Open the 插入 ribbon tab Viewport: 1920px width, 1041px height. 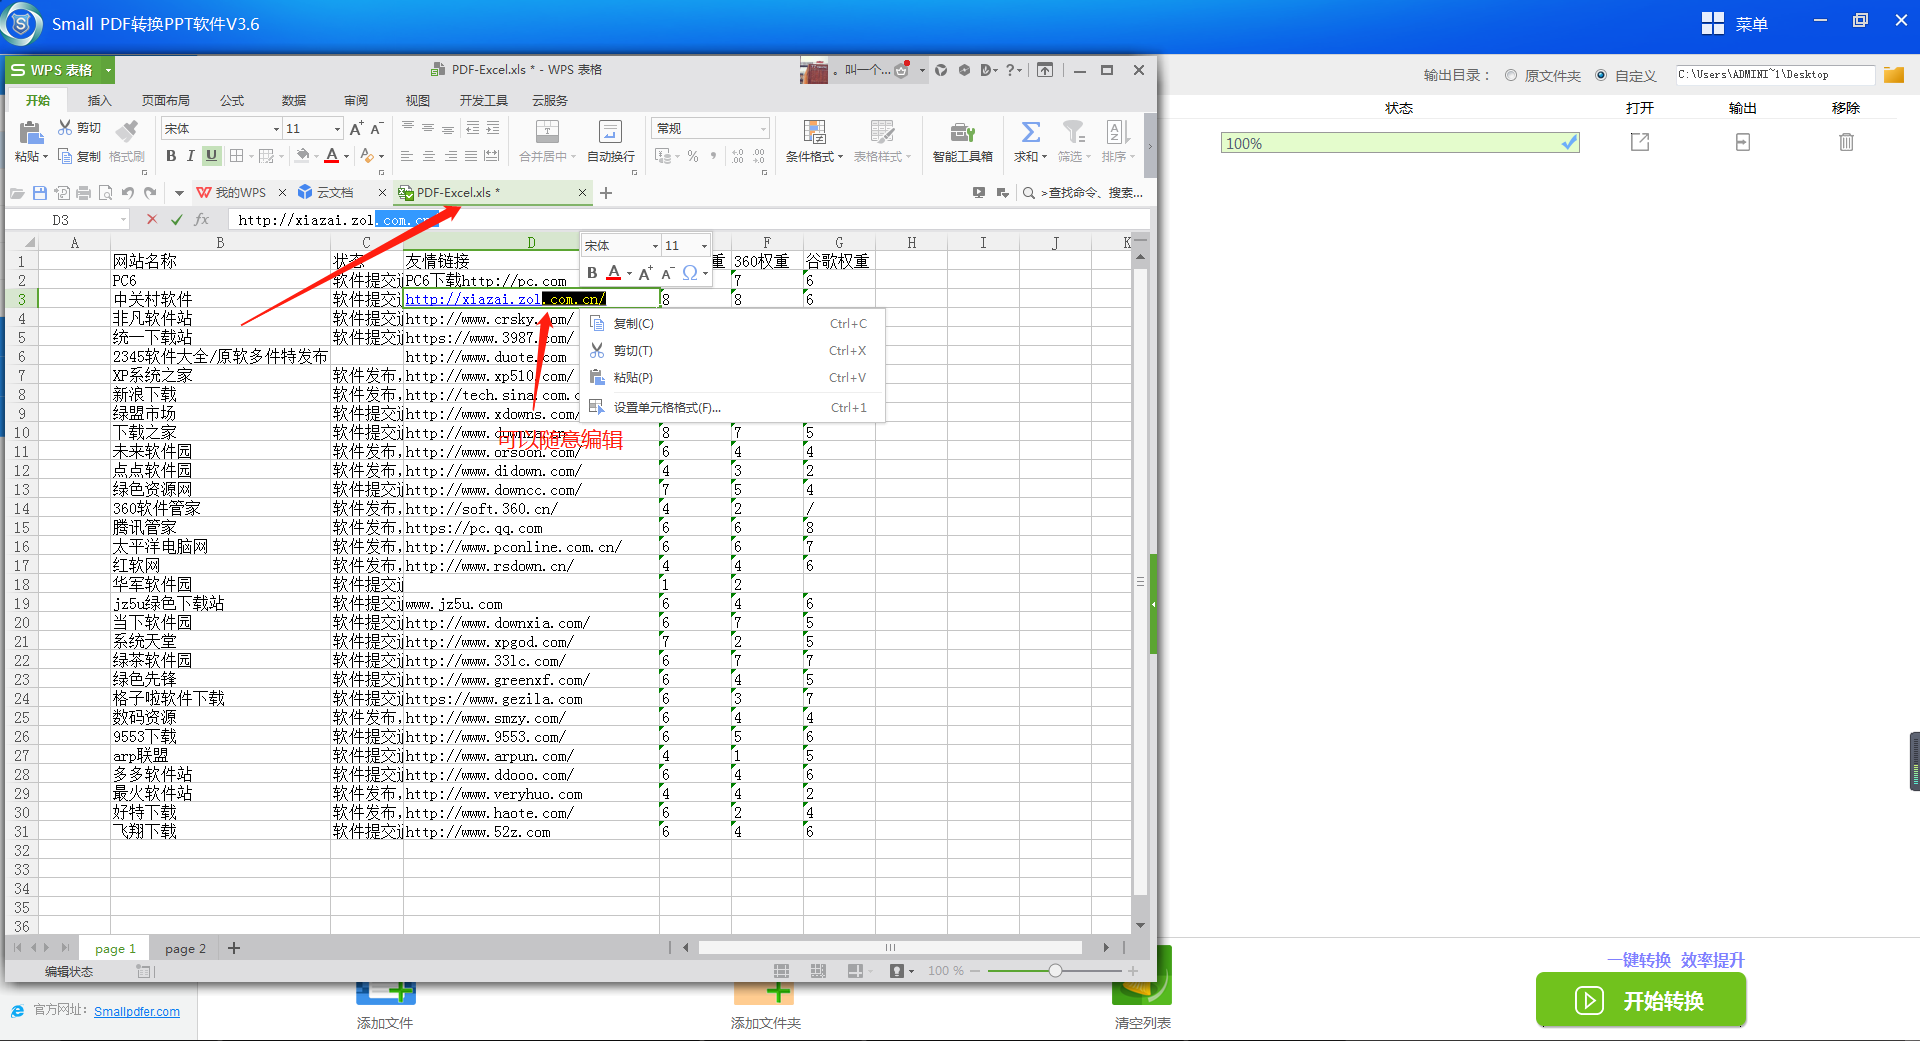(99, 100)
